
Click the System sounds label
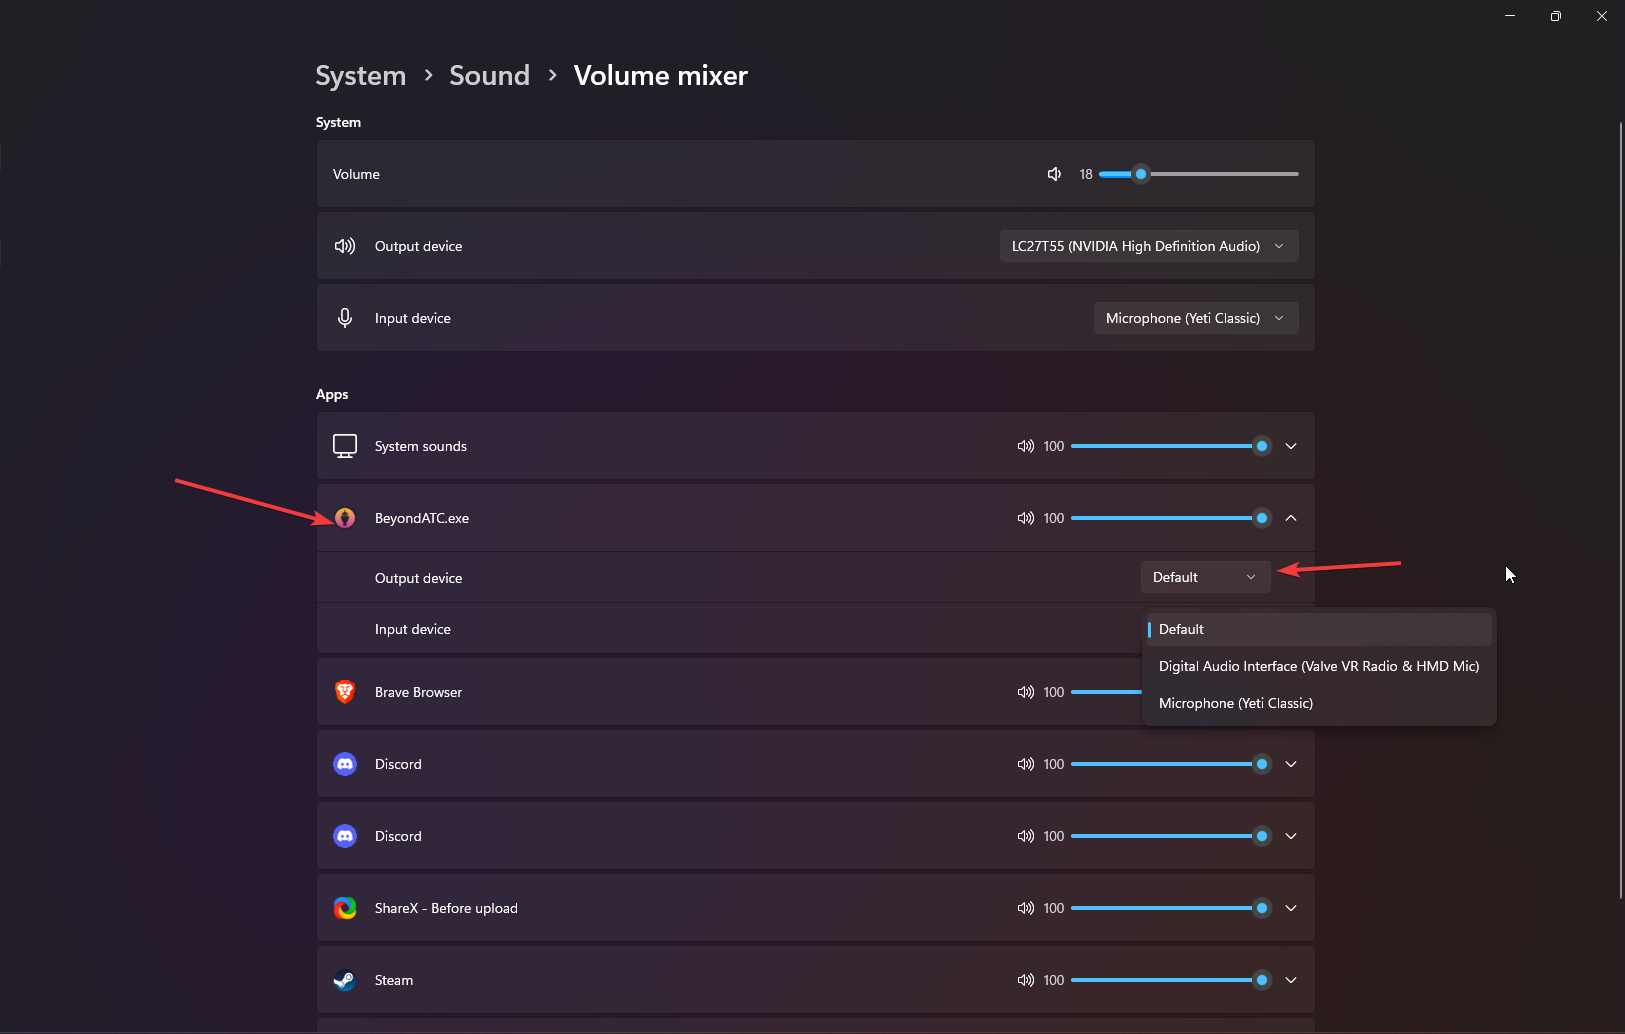click(x=421, y=446)
